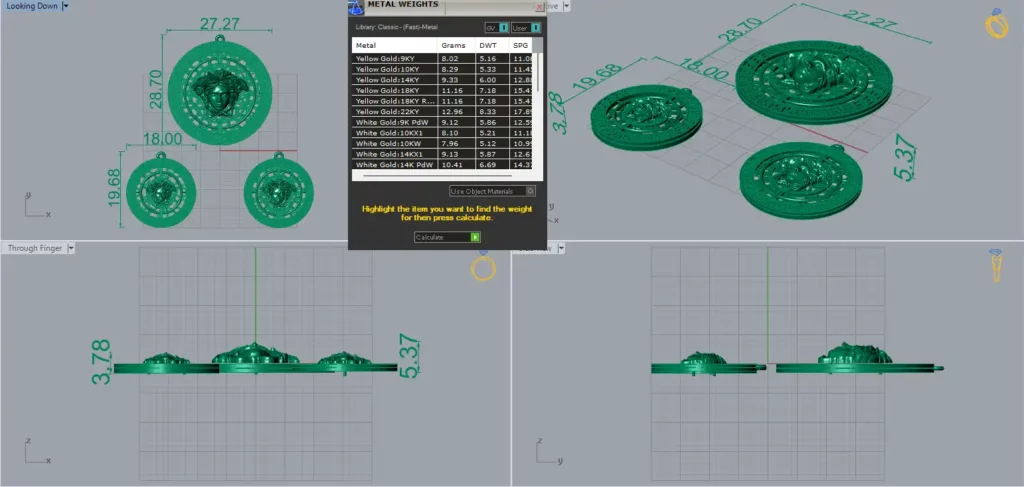
Task: Sort by the SPG column header
Action: [x=520, y=46]
